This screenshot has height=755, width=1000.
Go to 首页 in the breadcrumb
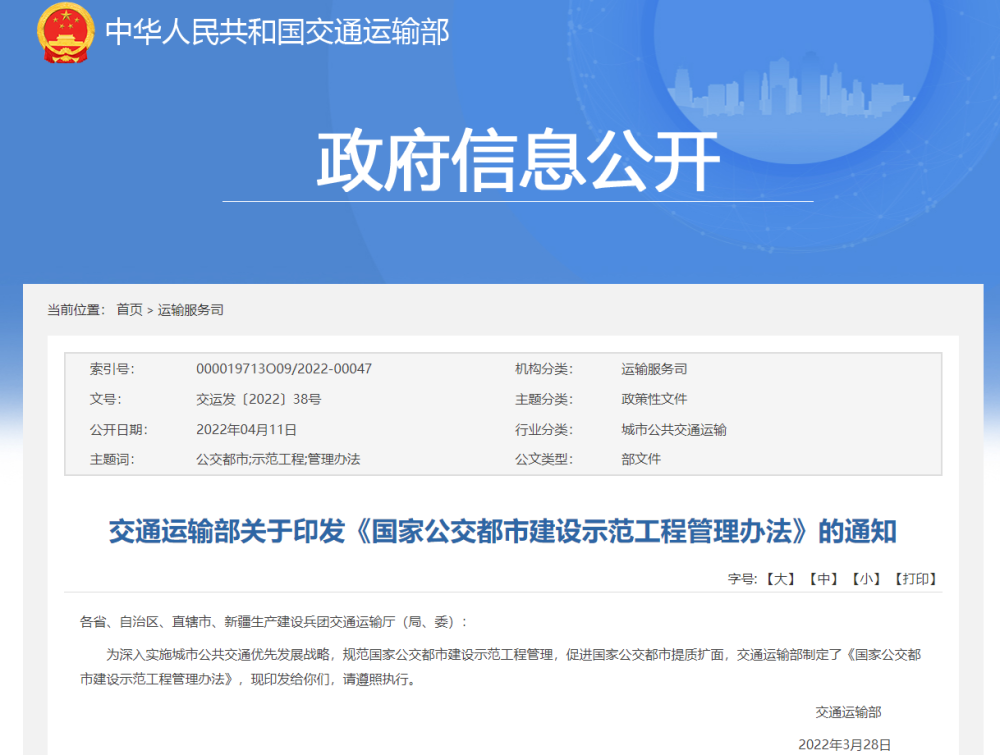click(129, 310)
